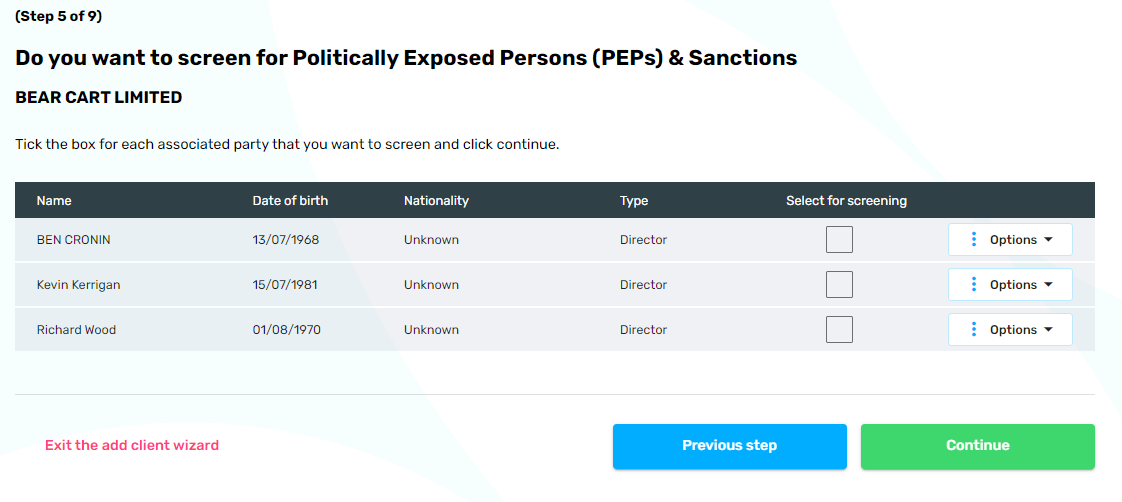This screenshot has width=1122, height=502.
Task: Open the Options dropdown arrow for Kevin Kerrigan
Action: 1048,285
